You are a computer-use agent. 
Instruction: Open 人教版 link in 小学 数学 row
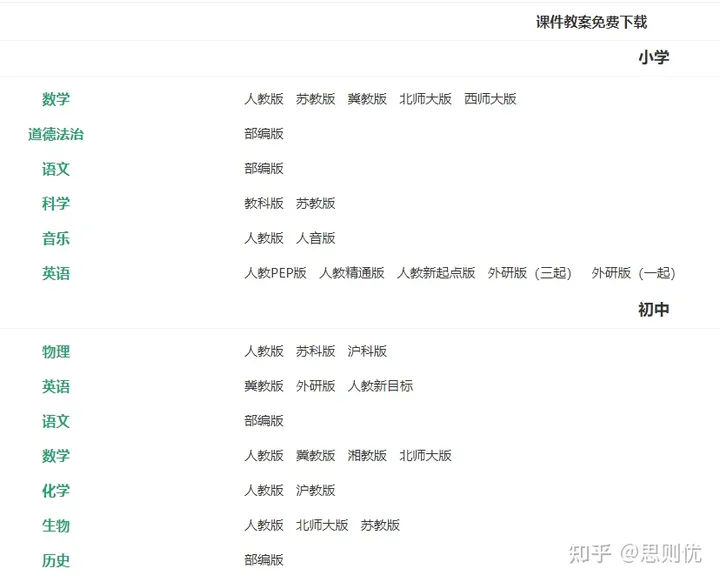pyautogui.click(x=264, y=99)
